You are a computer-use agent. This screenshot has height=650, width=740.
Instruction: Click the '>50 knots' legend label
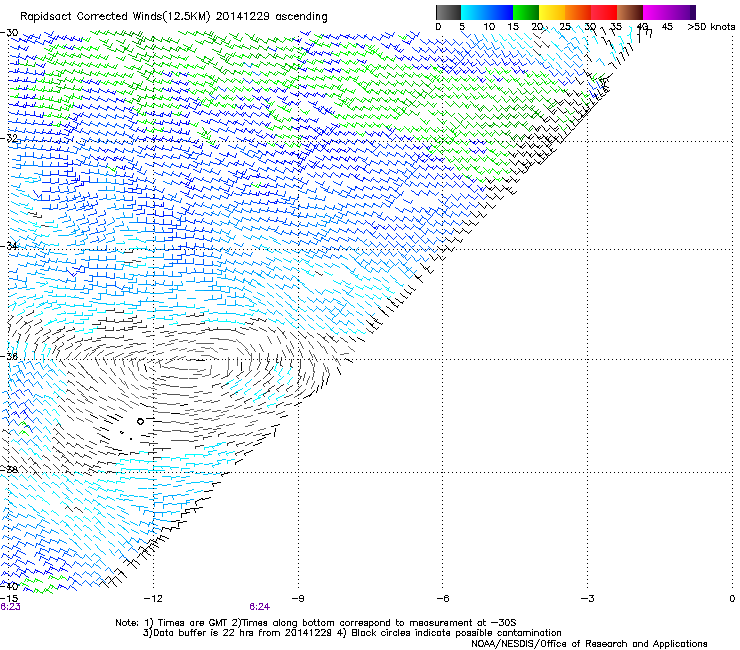pos(711,27)
